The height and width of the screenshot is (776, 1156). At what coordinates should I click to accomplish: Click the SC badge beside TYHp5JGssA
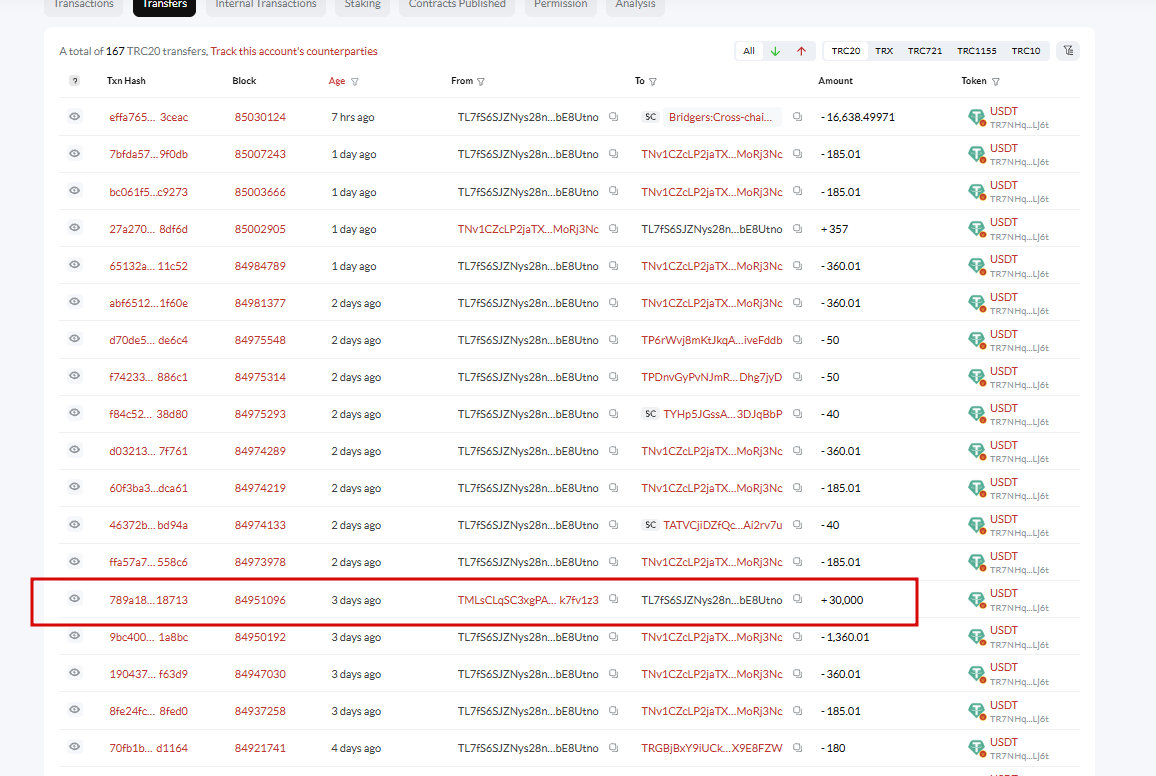(x=650, y=414)
